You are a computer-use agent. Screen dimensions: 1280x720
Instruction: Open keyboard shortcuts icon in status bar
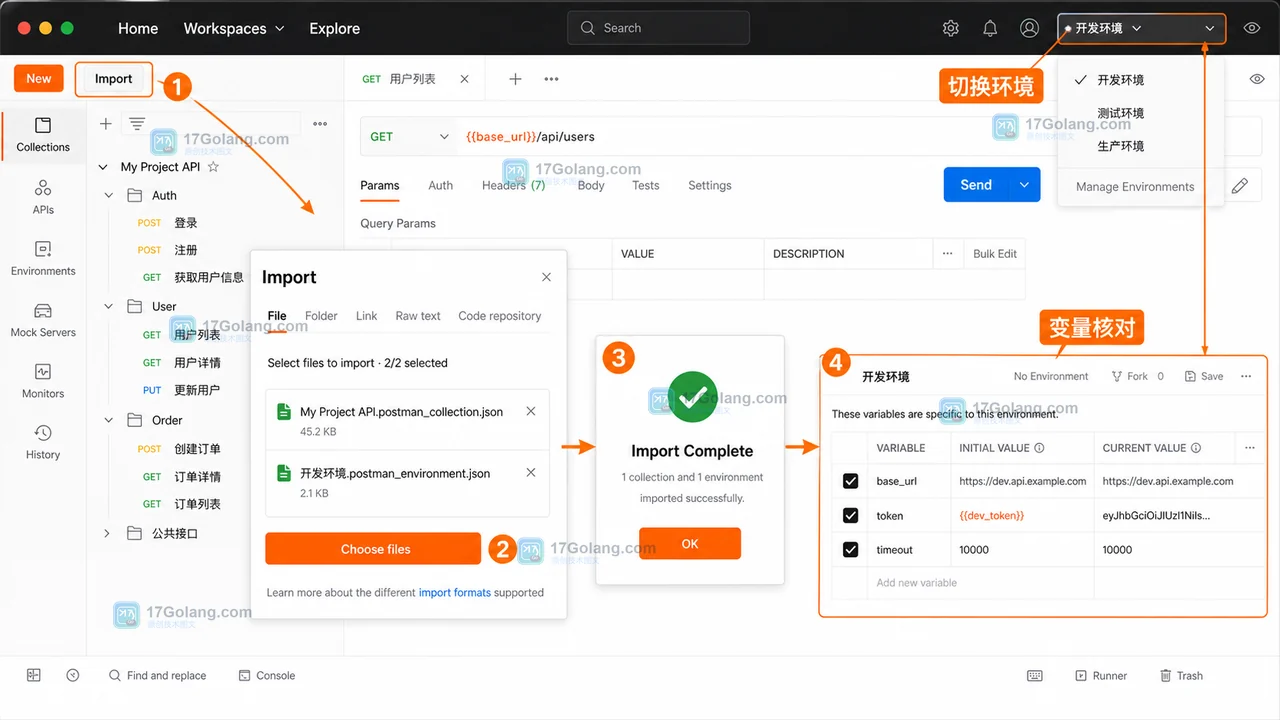[1035, 676]
